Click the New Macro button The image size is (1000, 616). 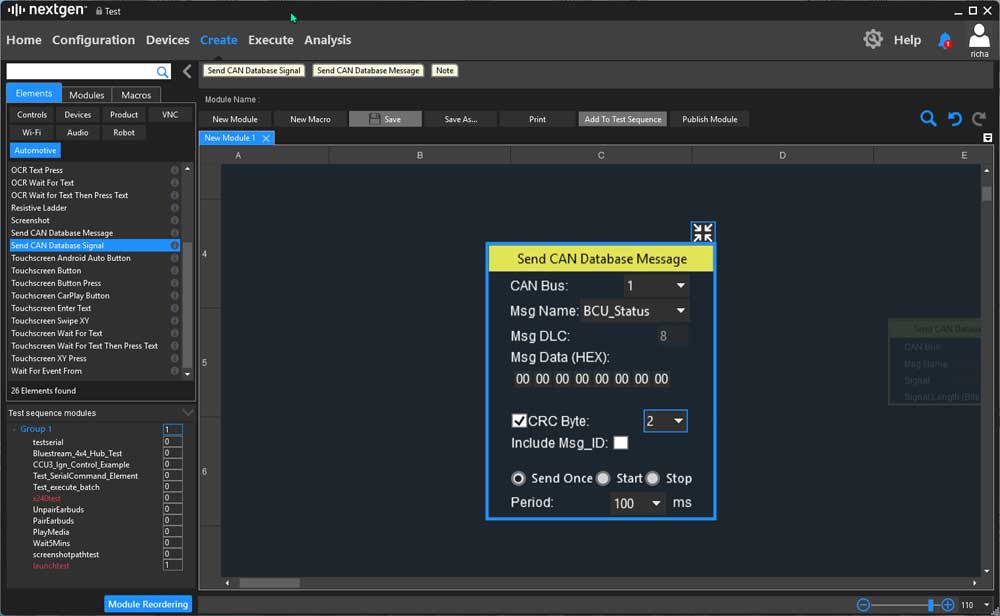tap(311, 119)
